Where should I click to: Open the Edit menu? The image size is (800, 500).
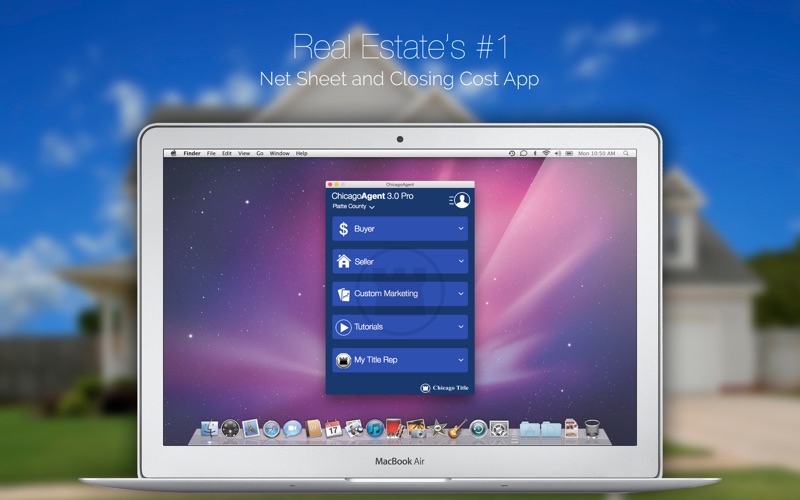coord(227,153)
